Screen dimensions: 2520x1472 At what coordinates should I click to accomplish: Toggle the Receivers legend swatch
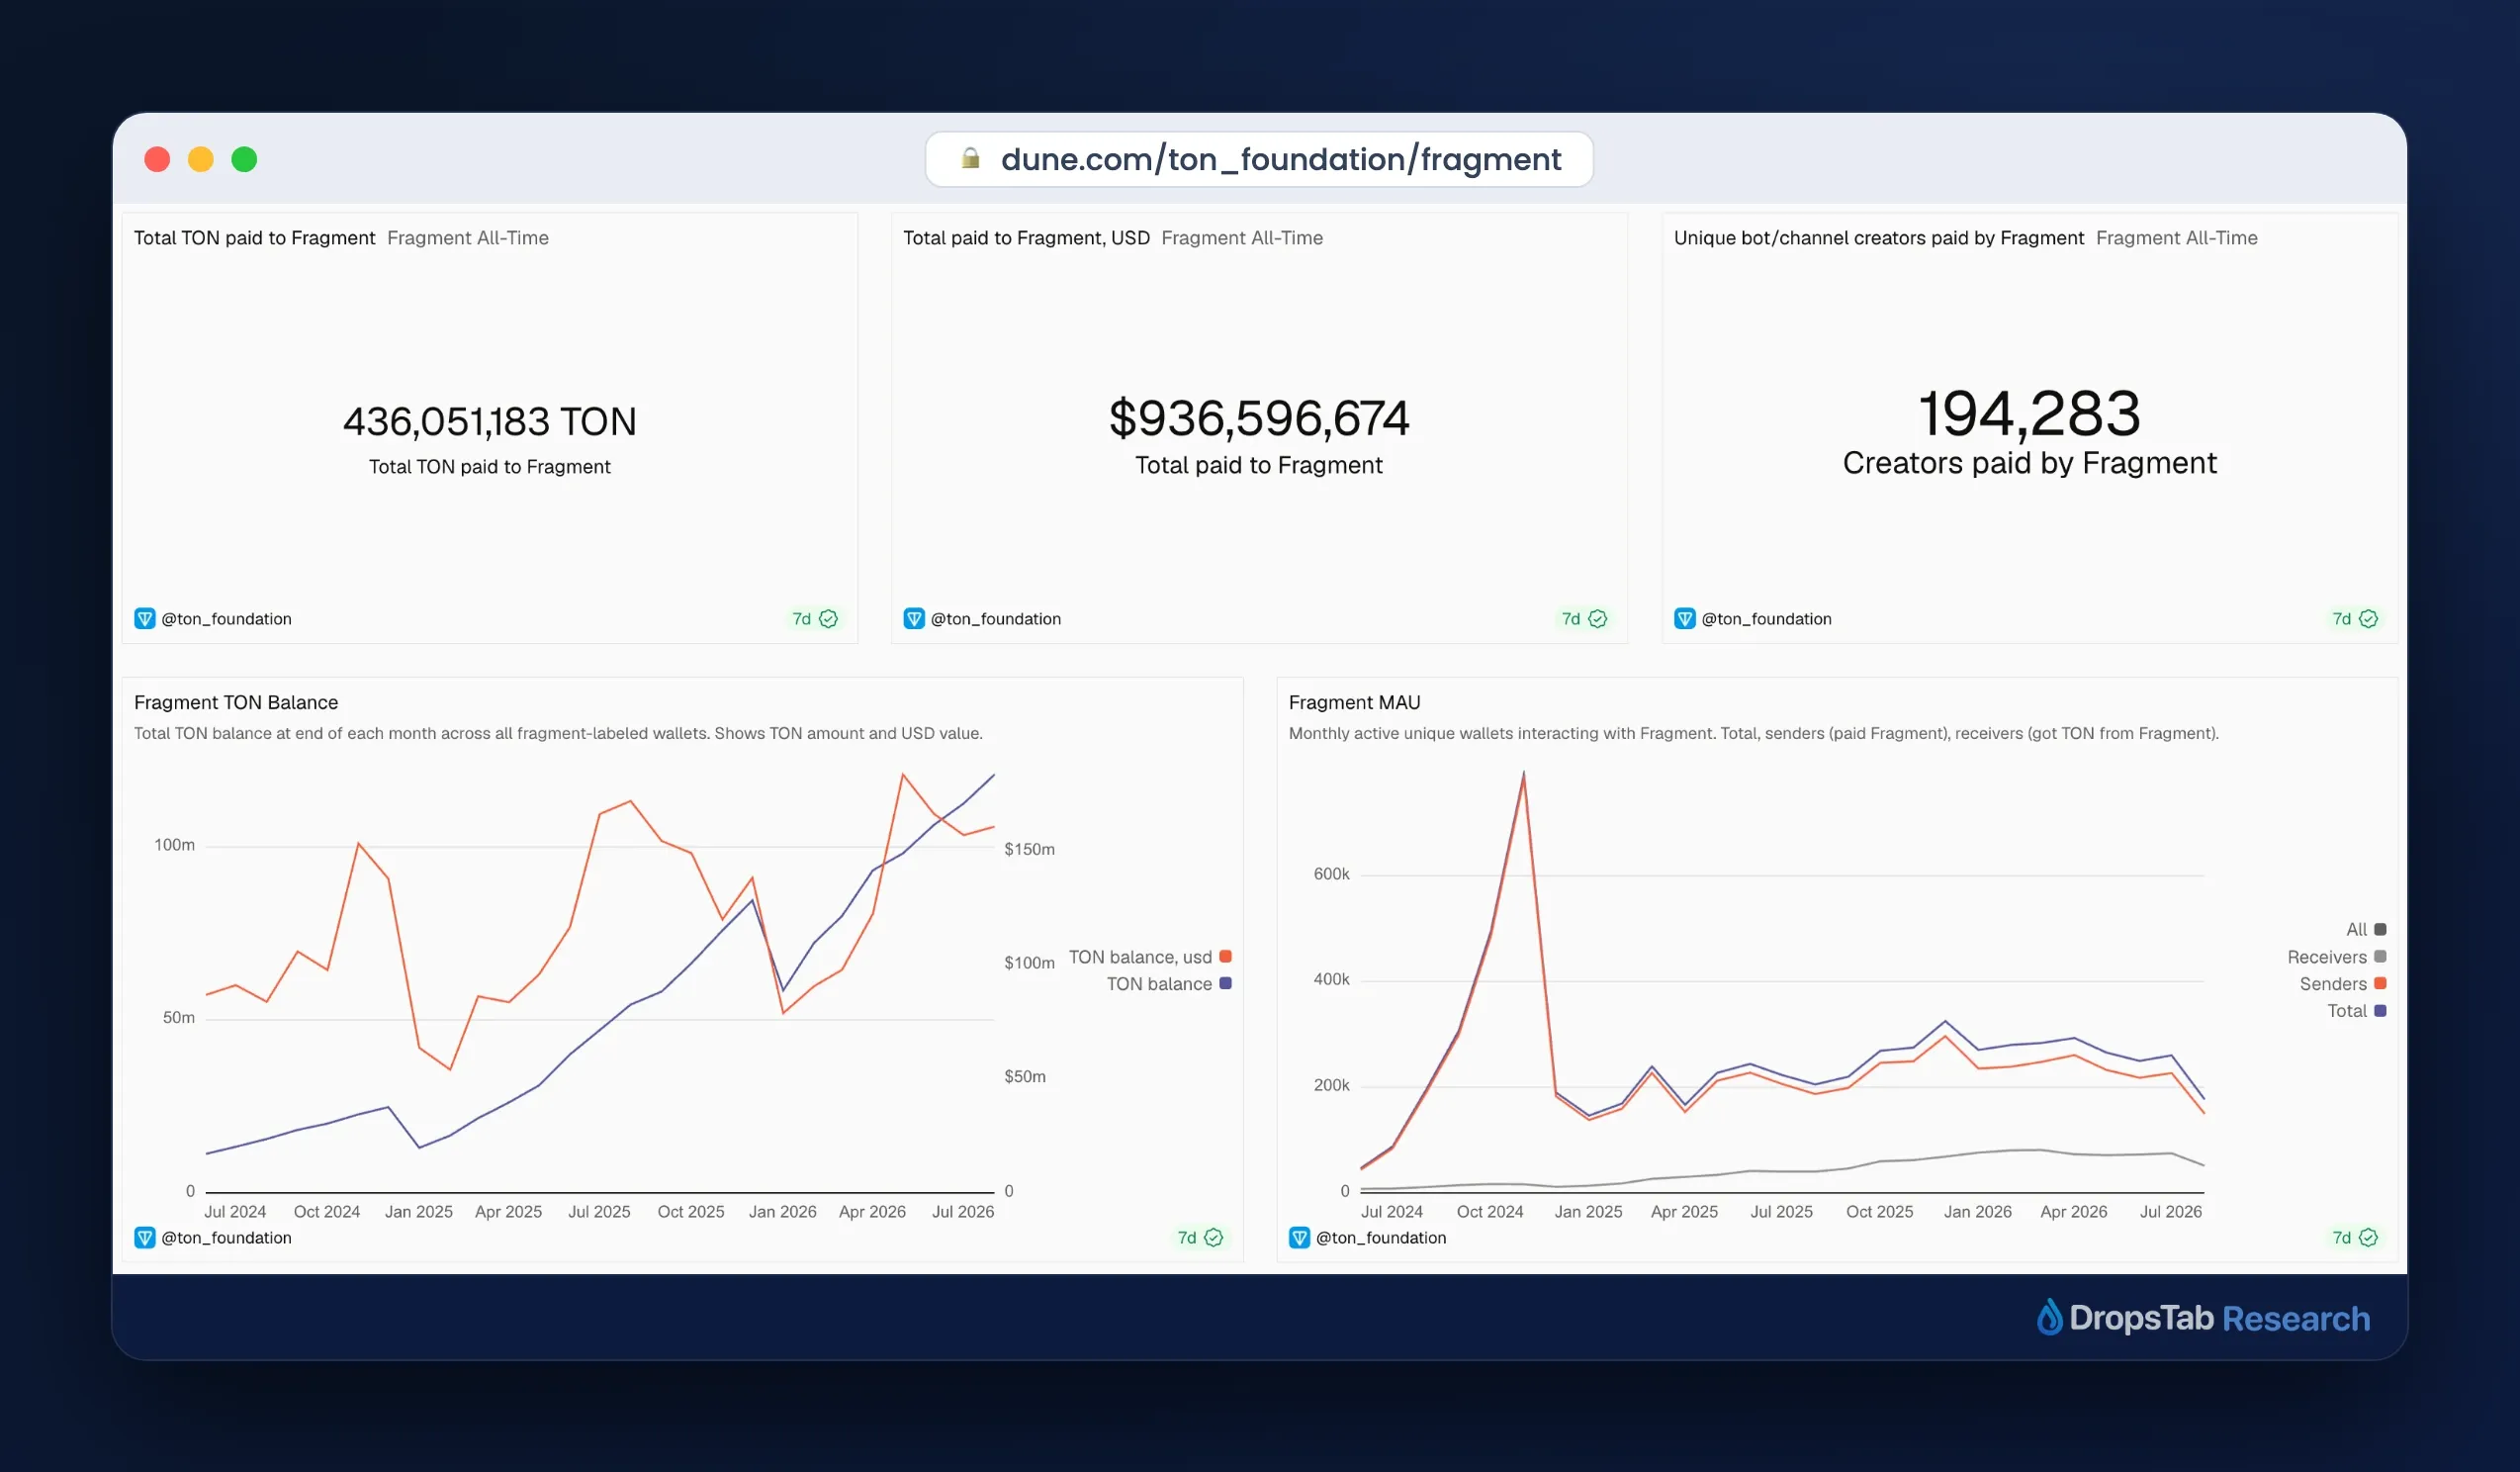pos(2380,957)
